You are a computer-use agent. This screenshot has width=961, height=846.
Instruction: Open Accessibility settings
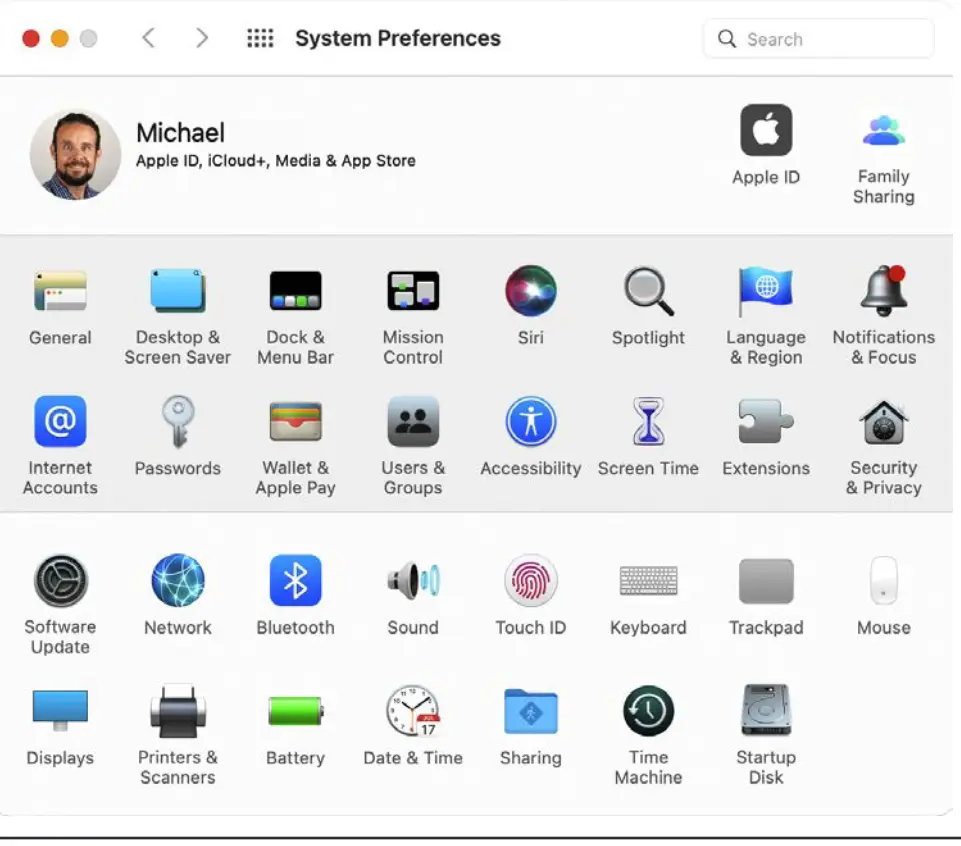tap(530, 423)
